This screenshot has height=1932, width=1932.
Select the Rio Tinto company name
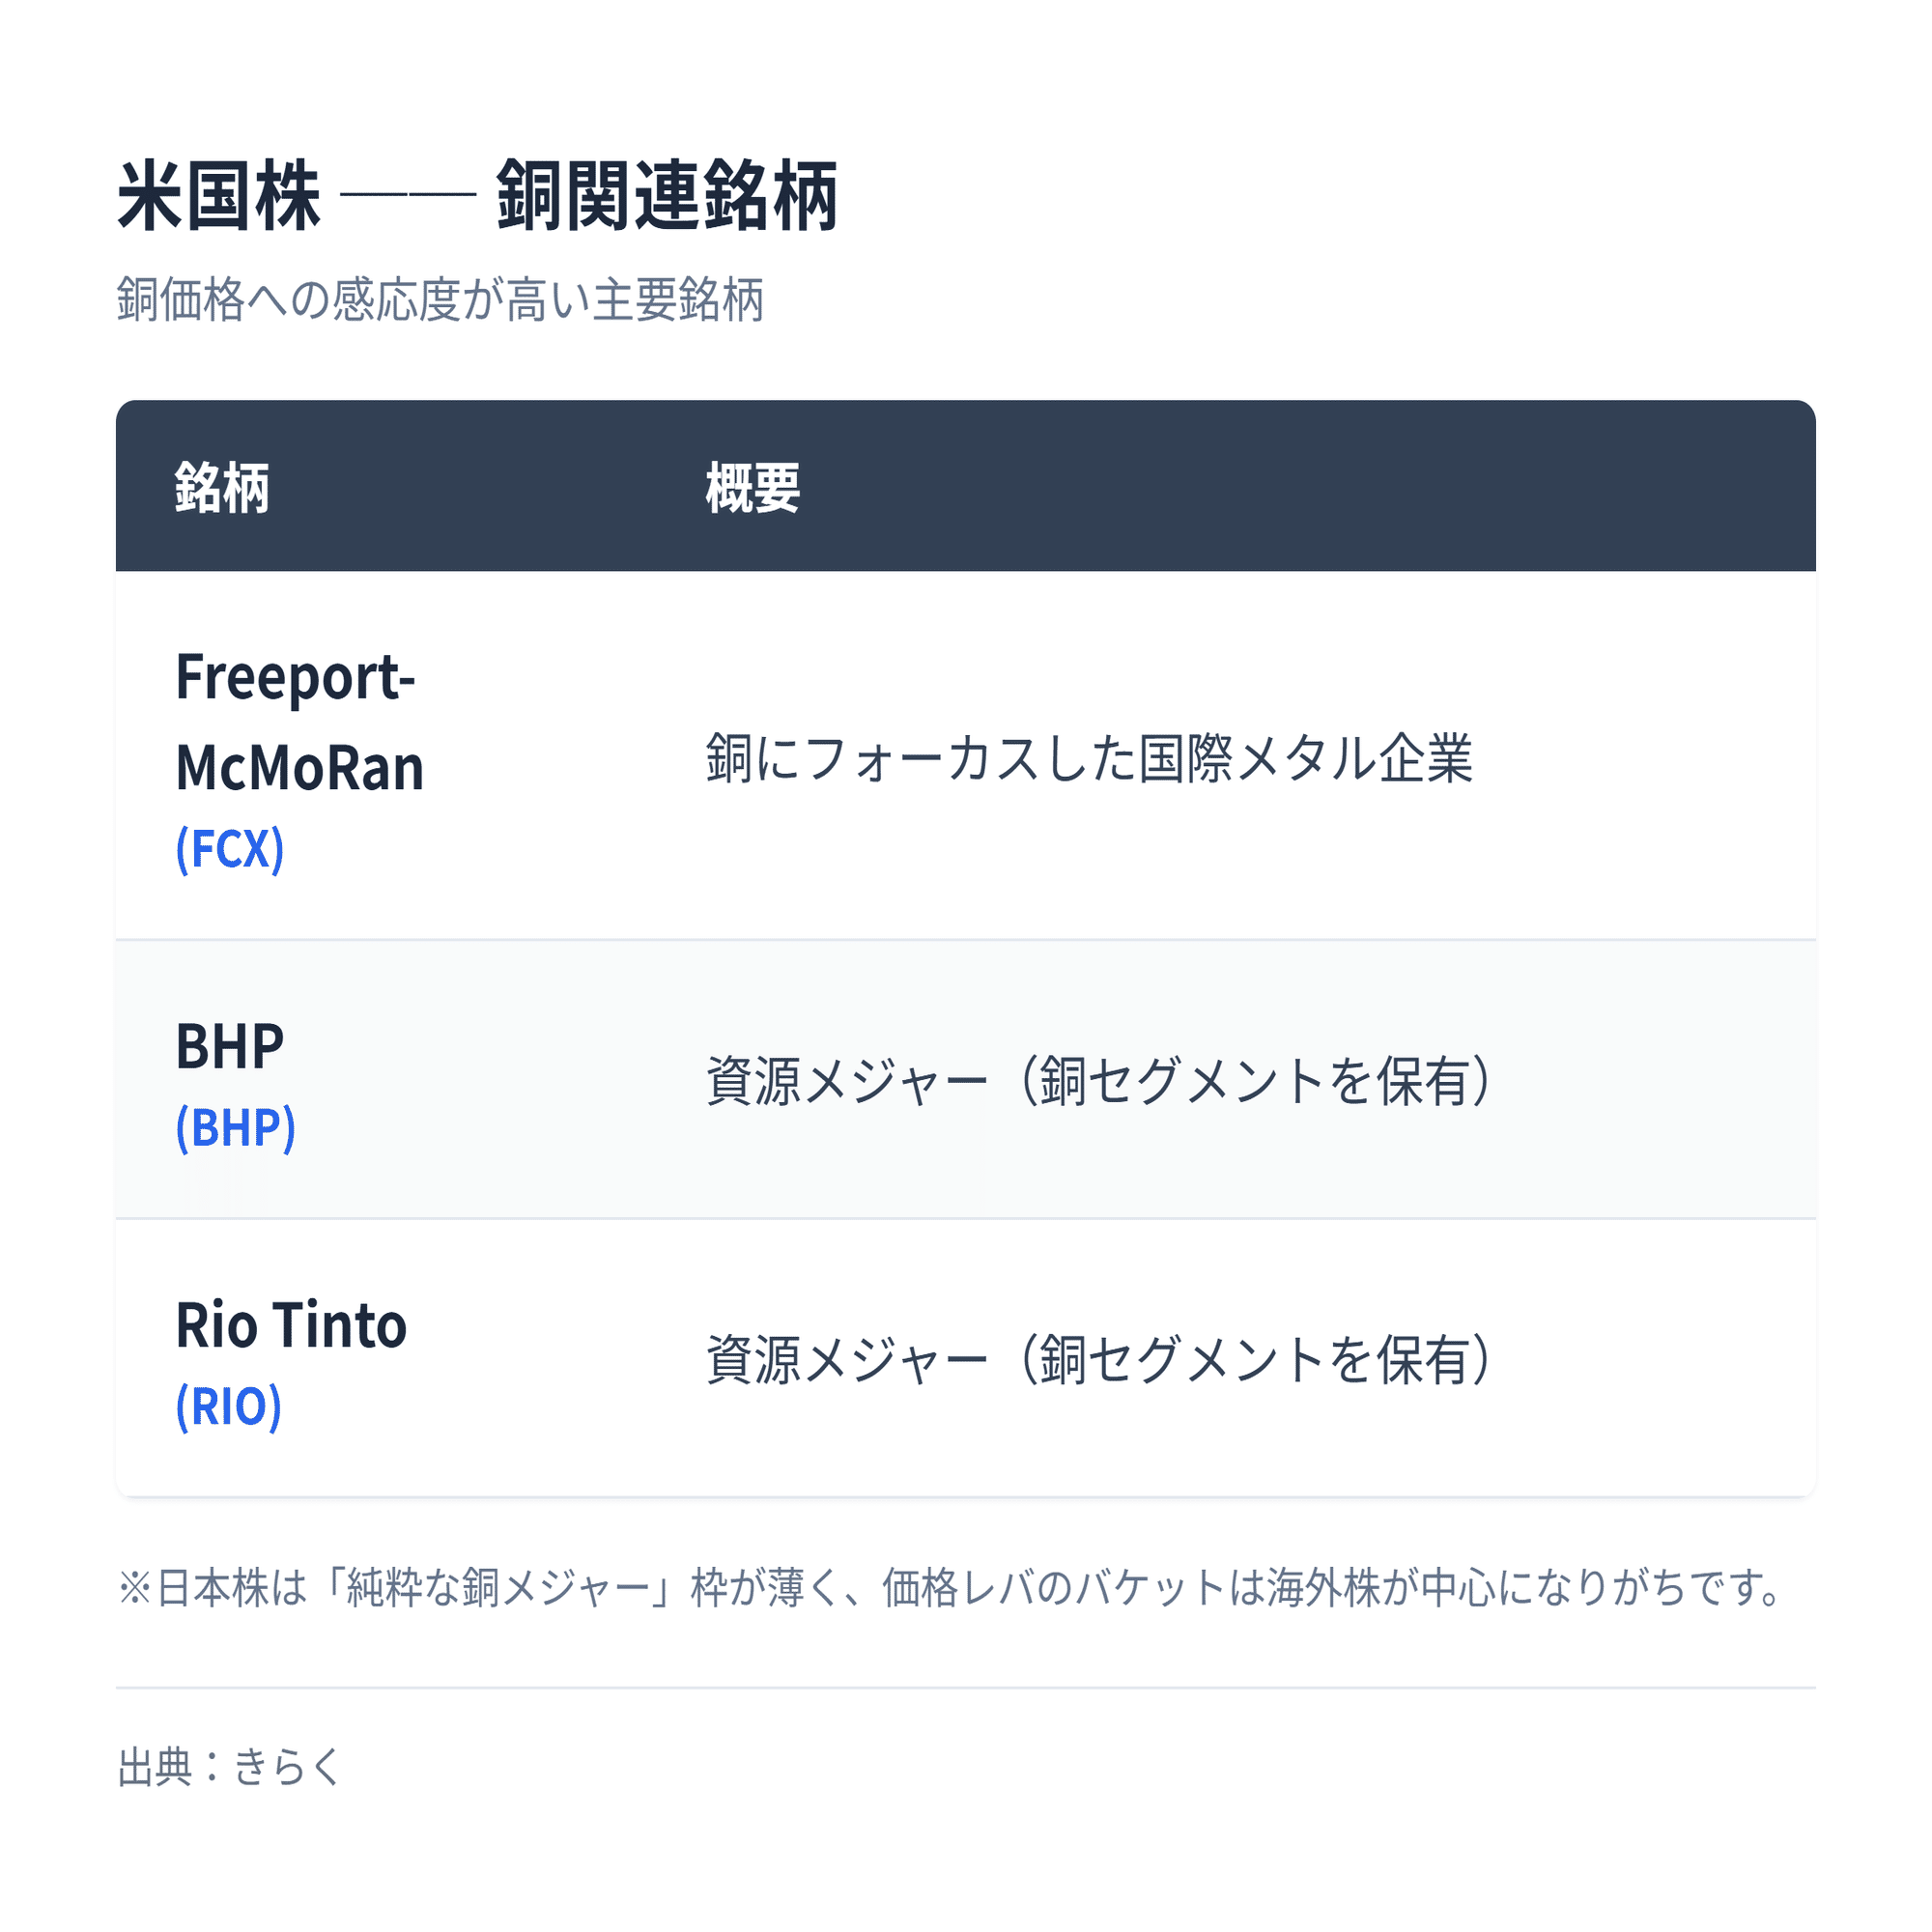pos(291,1325)
